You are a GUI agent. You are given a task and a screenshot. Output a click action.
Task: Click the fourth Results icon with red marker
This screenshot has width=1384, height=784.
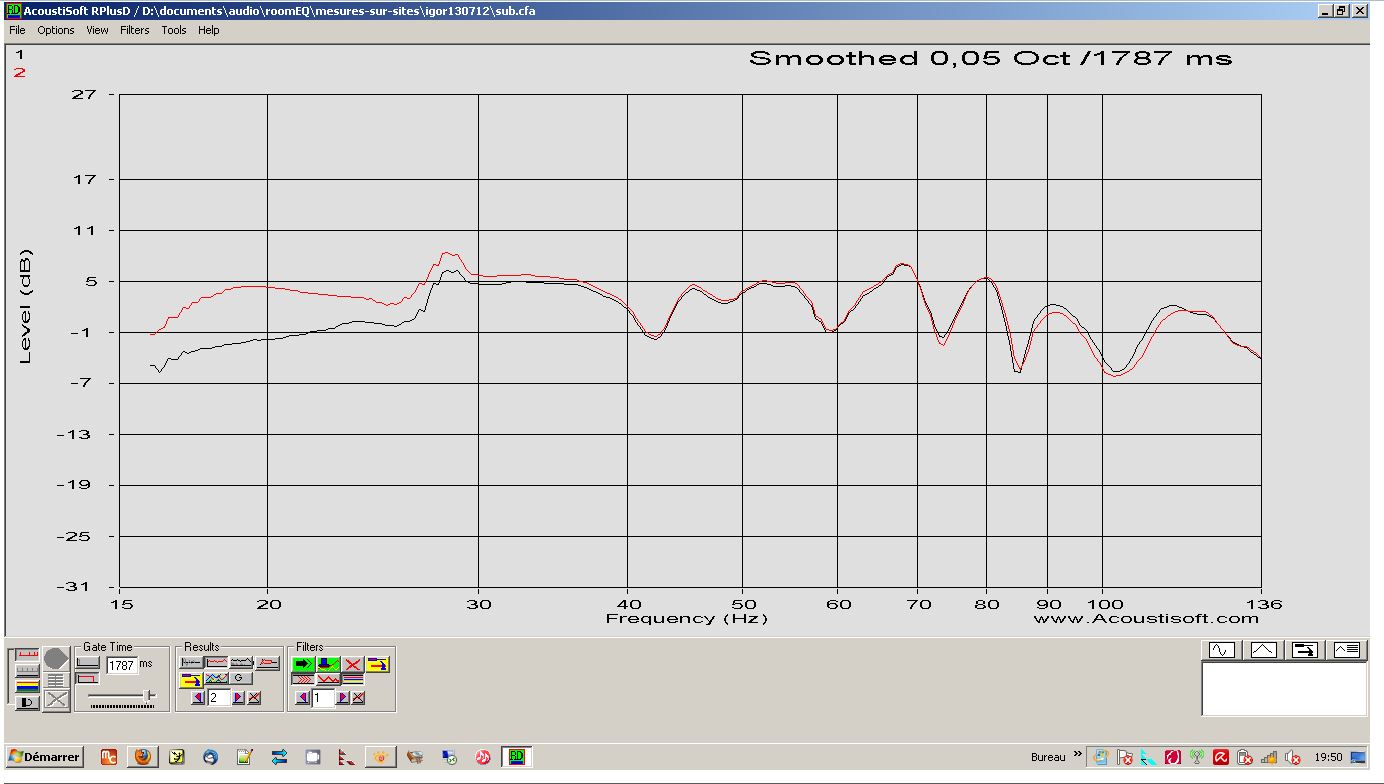pos(267,662)
